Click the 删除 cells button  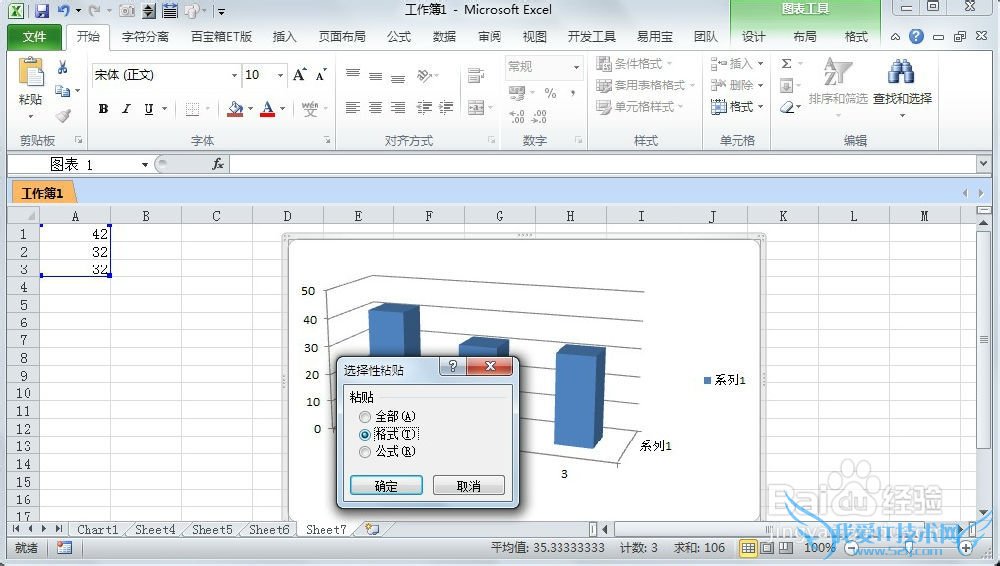[x=737, y=85]
